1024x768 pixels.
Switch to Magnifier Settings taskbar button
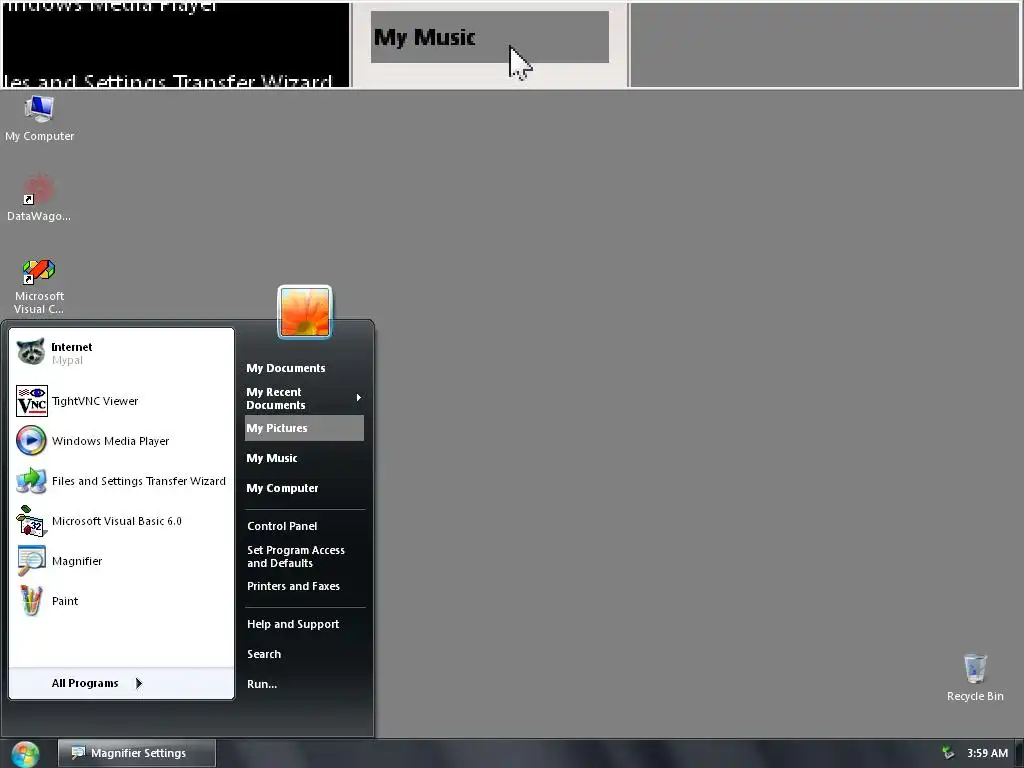136,753
